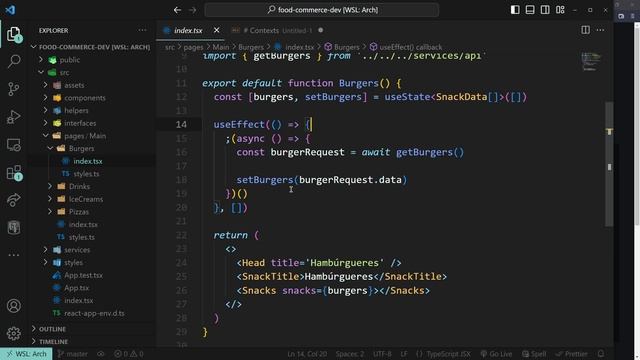Switch to the Contexts Untitled-1 tab
The image size is (640, 360).
pos(278,30)
